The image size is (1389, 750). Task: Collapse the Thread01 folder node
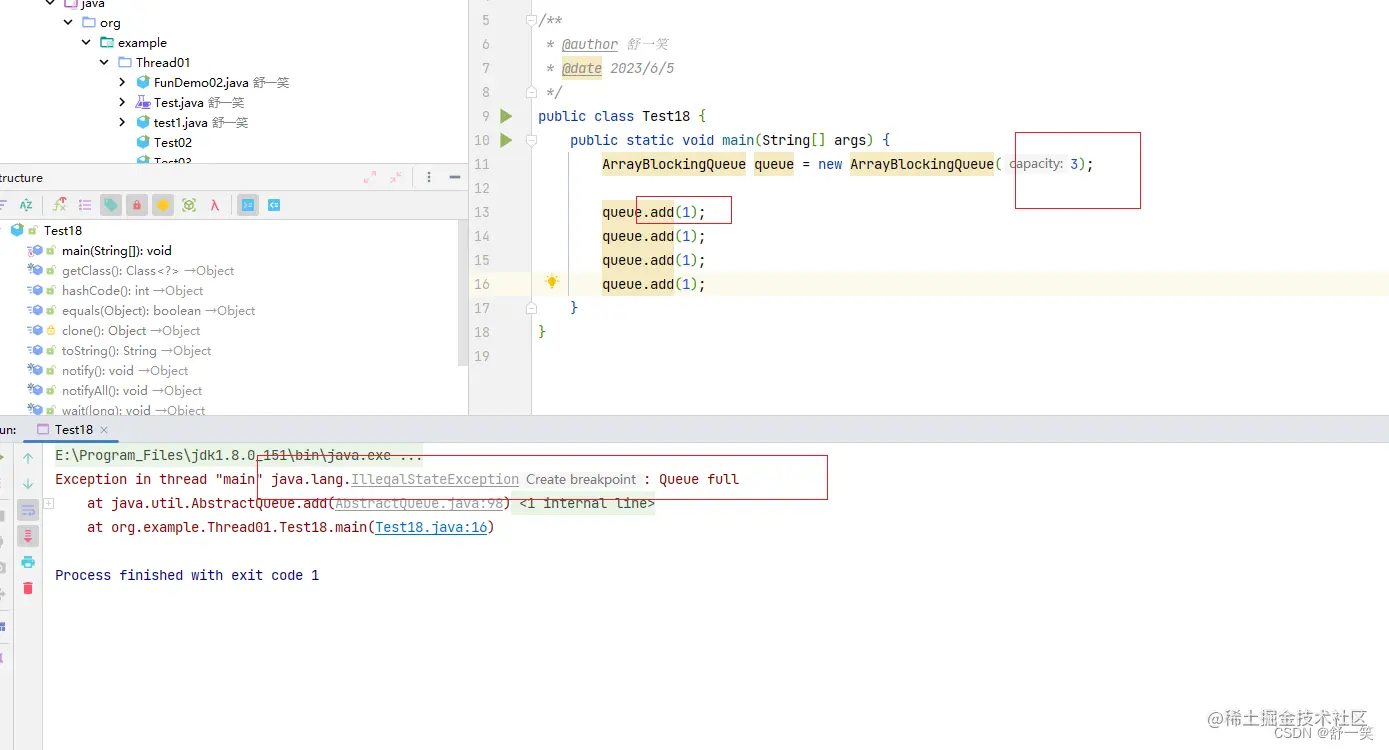[x=104, y=62]
